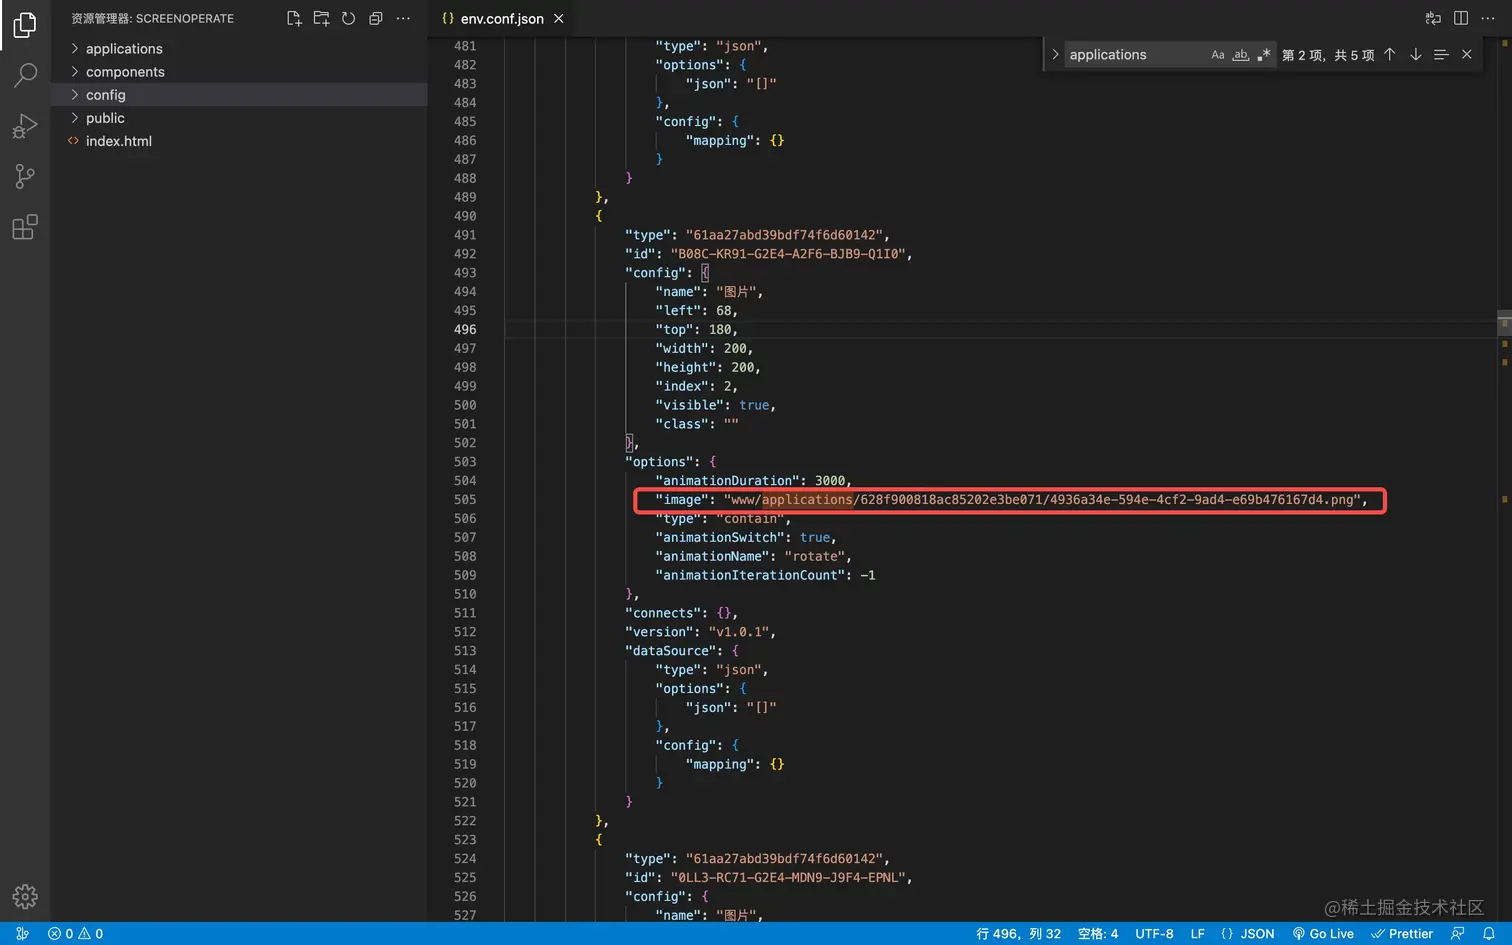Create a new file in explorer
This screenshot has width=1512, height=945.
click(294, 18)
